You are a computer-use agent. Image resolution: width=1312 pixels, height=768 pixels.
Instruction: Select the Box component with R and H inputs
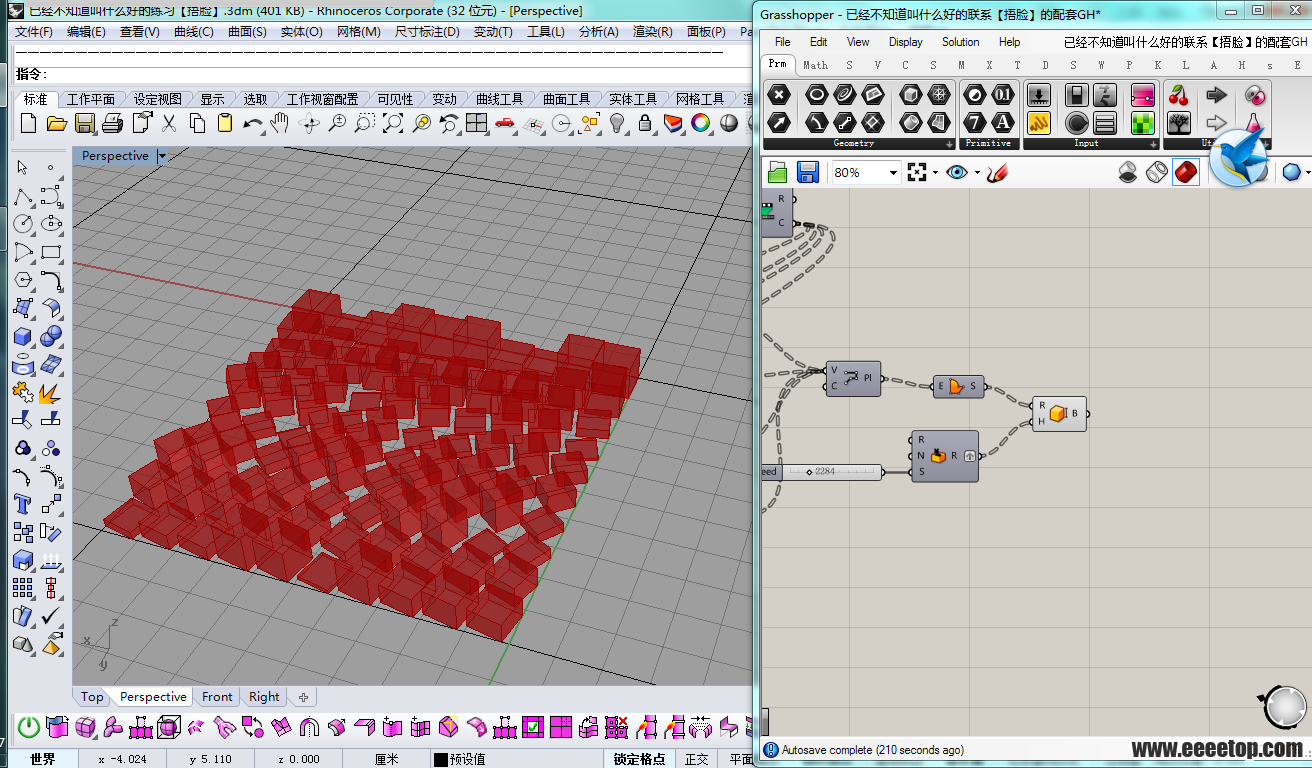pos(1059,413)
